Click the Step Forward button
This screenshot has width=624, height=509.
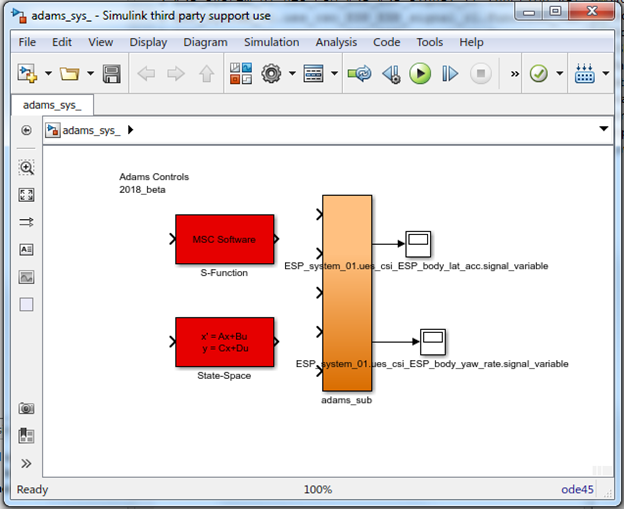(450, 74)
